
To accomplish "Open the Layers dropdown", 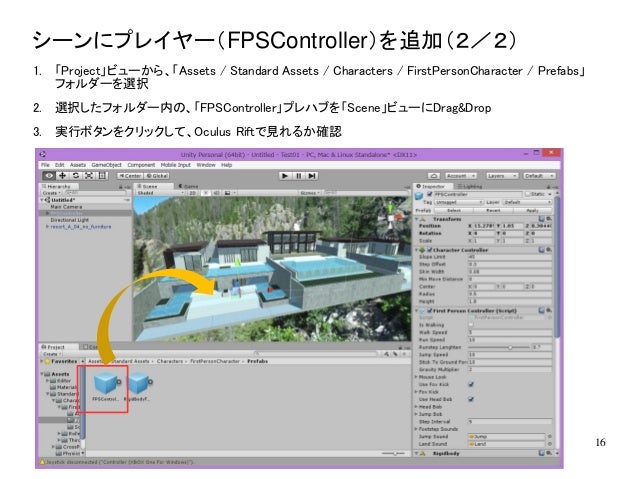I will pos(502,176).
